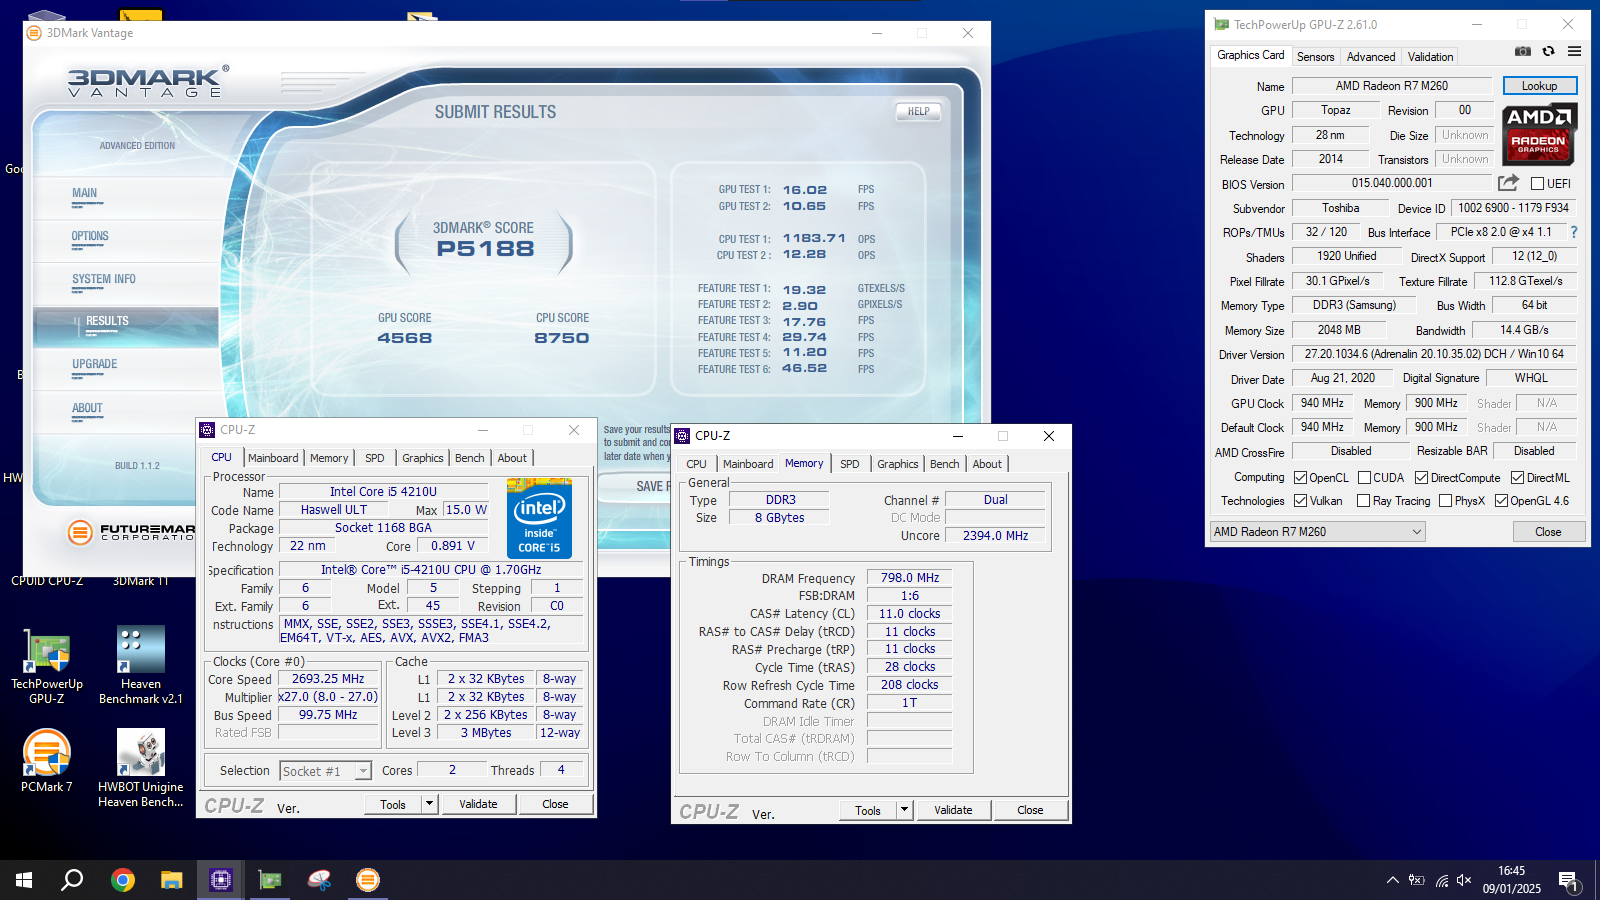Toggle the PhysX checkbox
The image size is (1600, 900).
(1445, 501)
